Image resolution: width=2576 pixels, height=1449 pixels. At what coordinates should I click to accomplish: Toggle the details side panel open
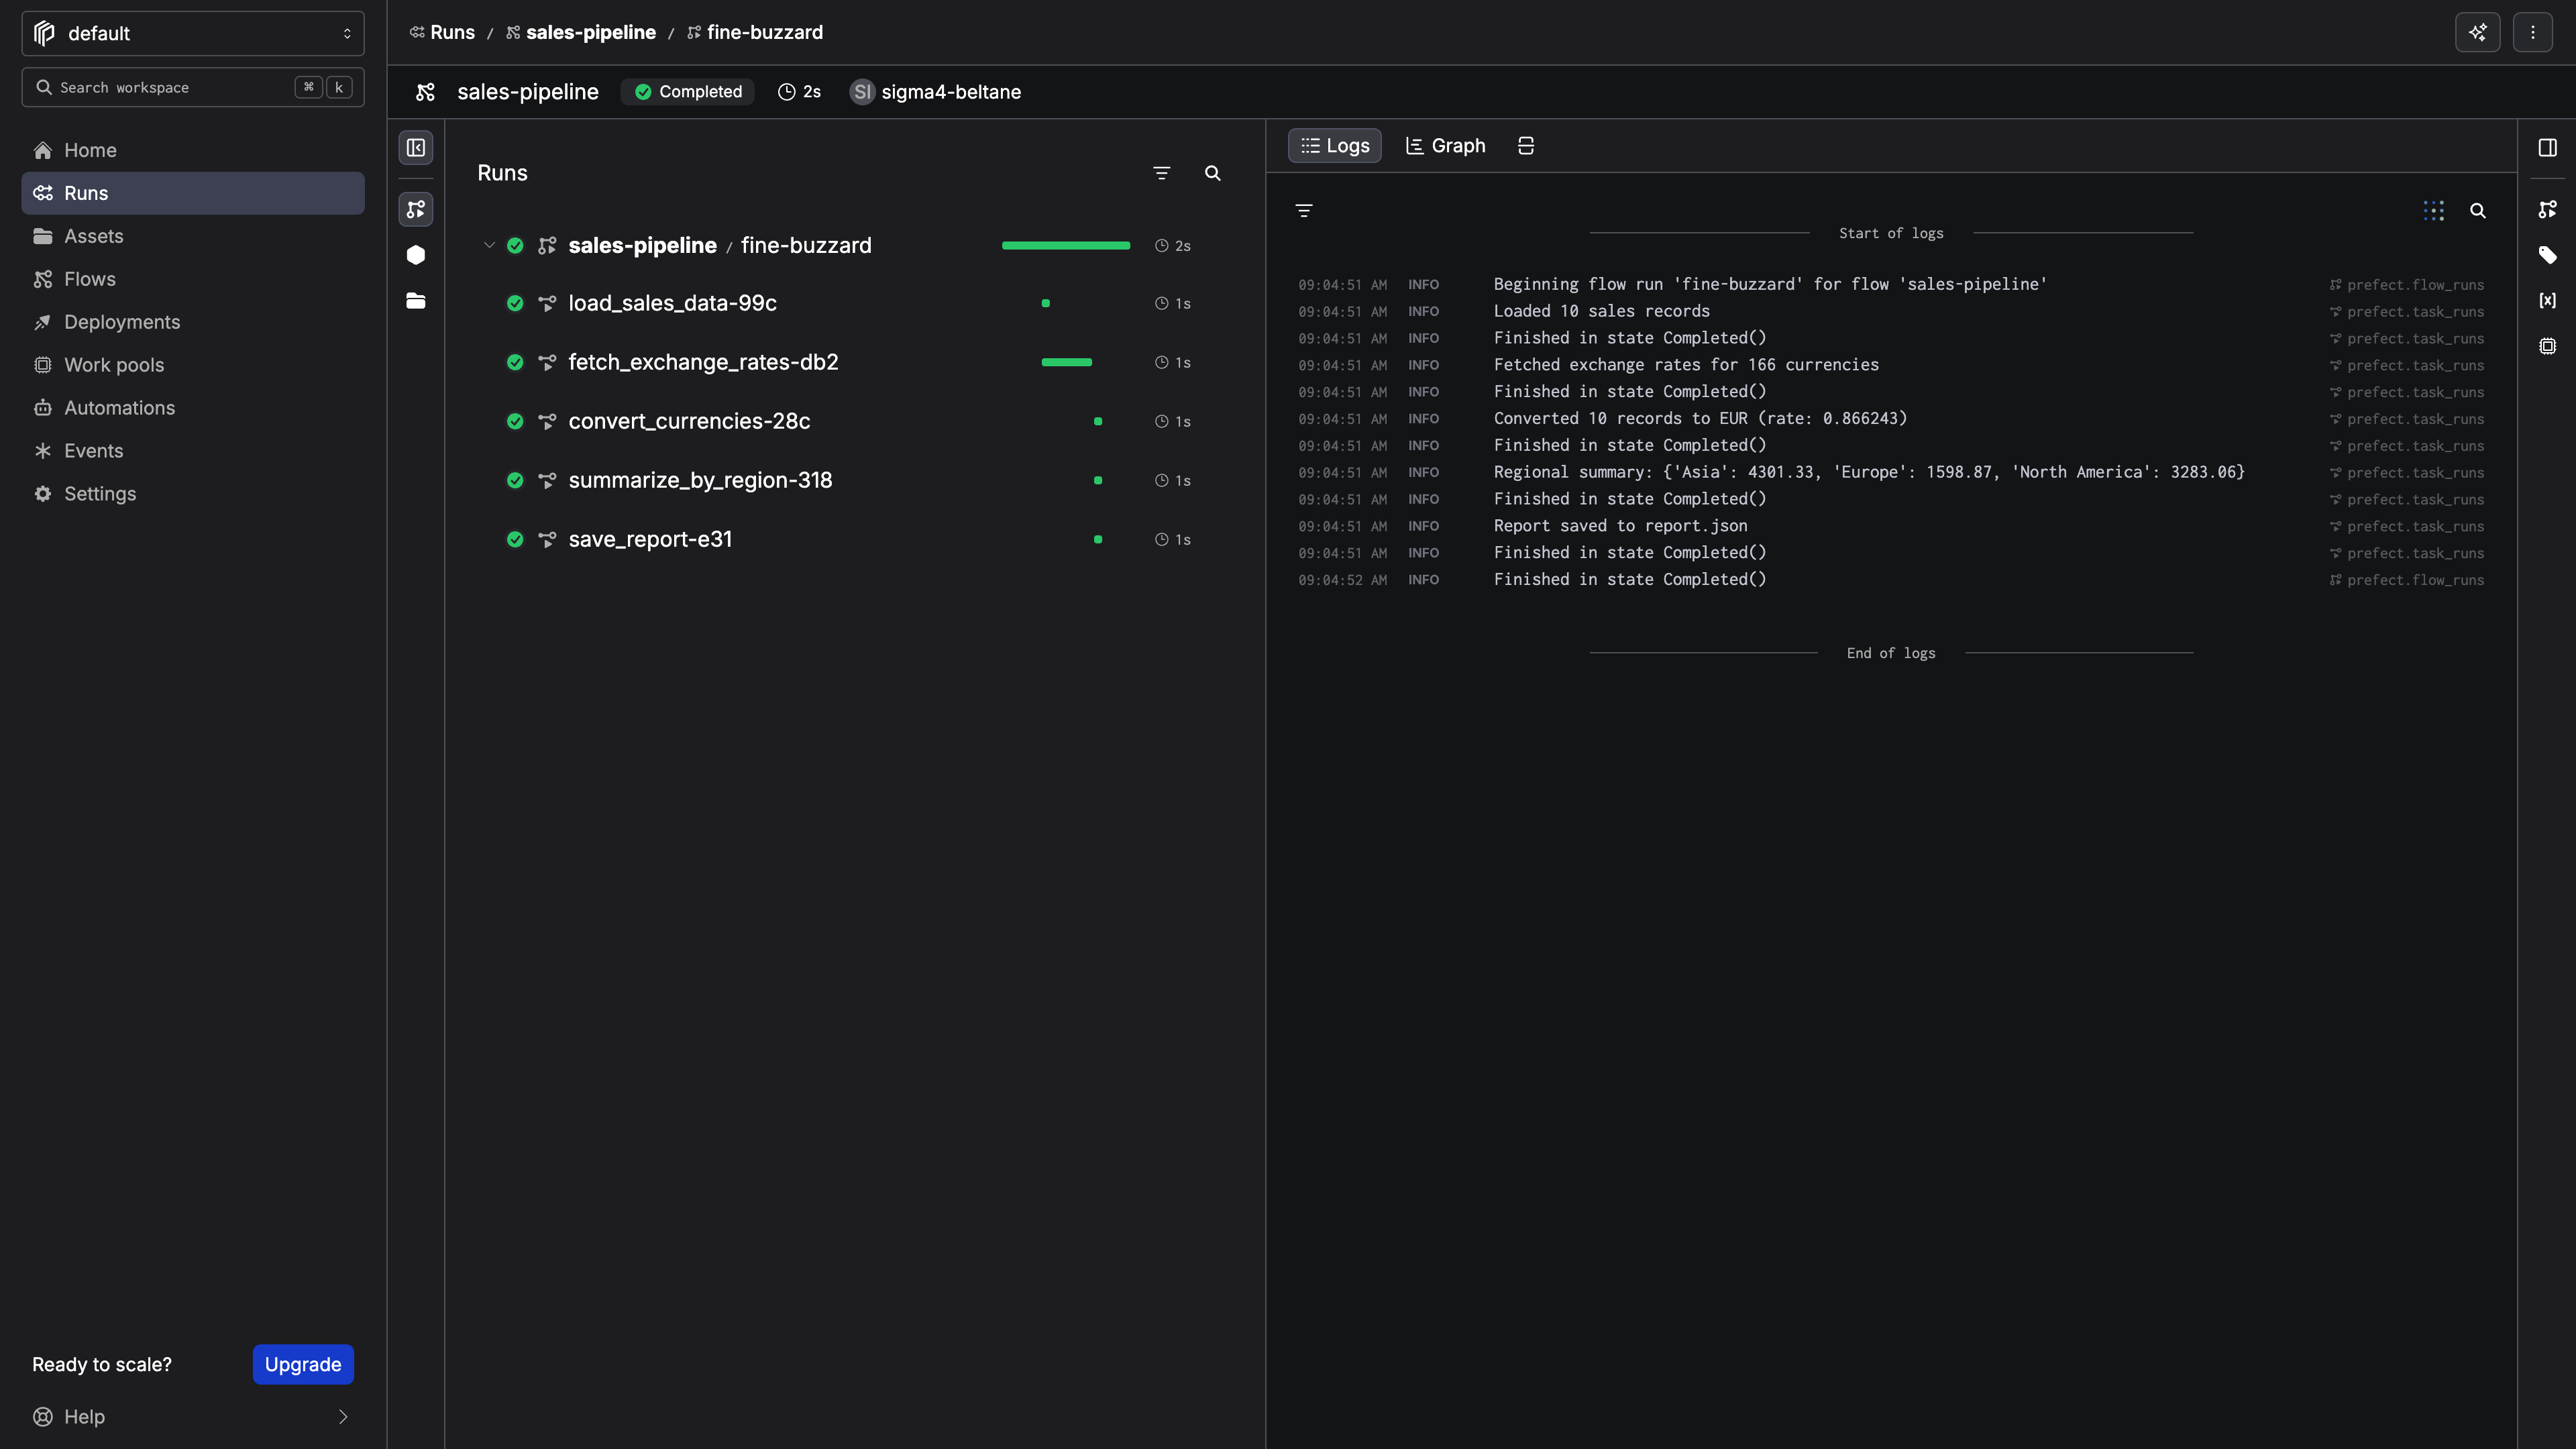click(2547, 146)
